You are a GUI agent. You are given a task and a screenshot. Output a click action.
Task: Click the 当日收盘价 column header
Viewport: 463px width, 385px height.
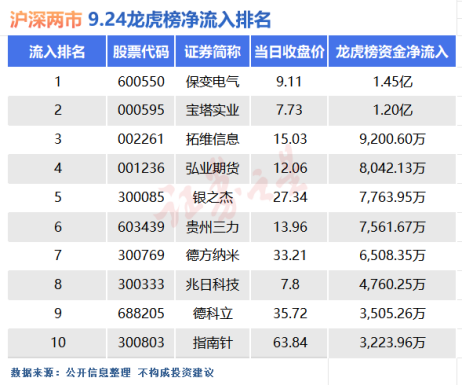click(289, 52)
